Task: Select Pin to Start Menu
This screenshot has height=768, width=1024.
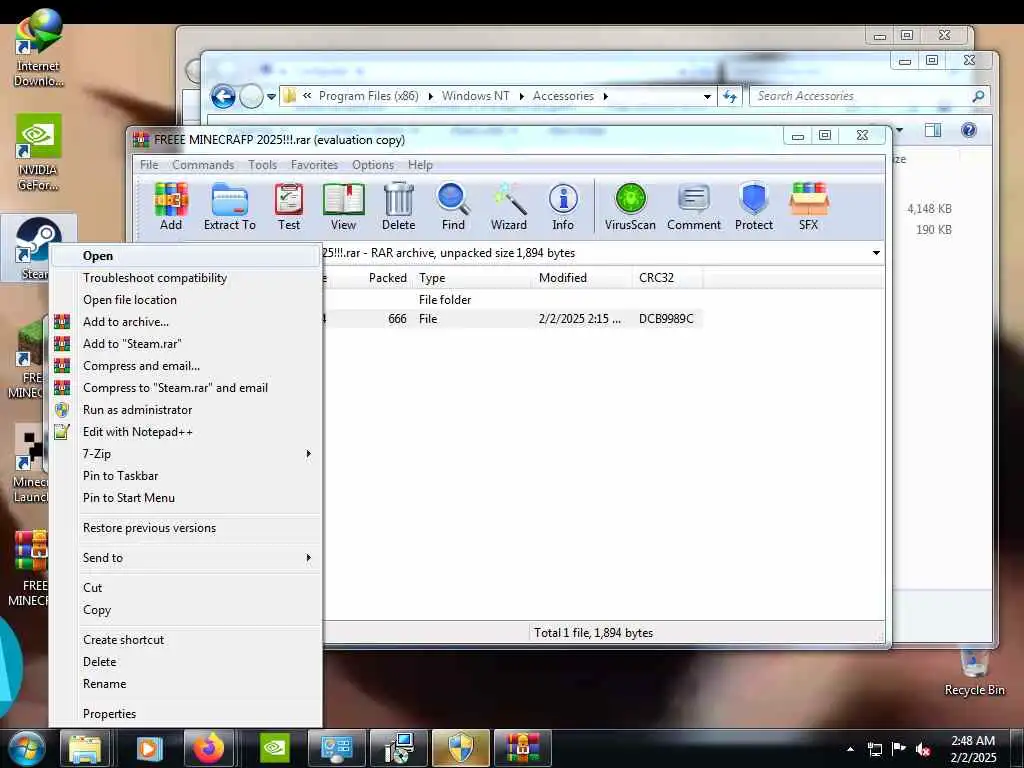Action: click(186, 498)
